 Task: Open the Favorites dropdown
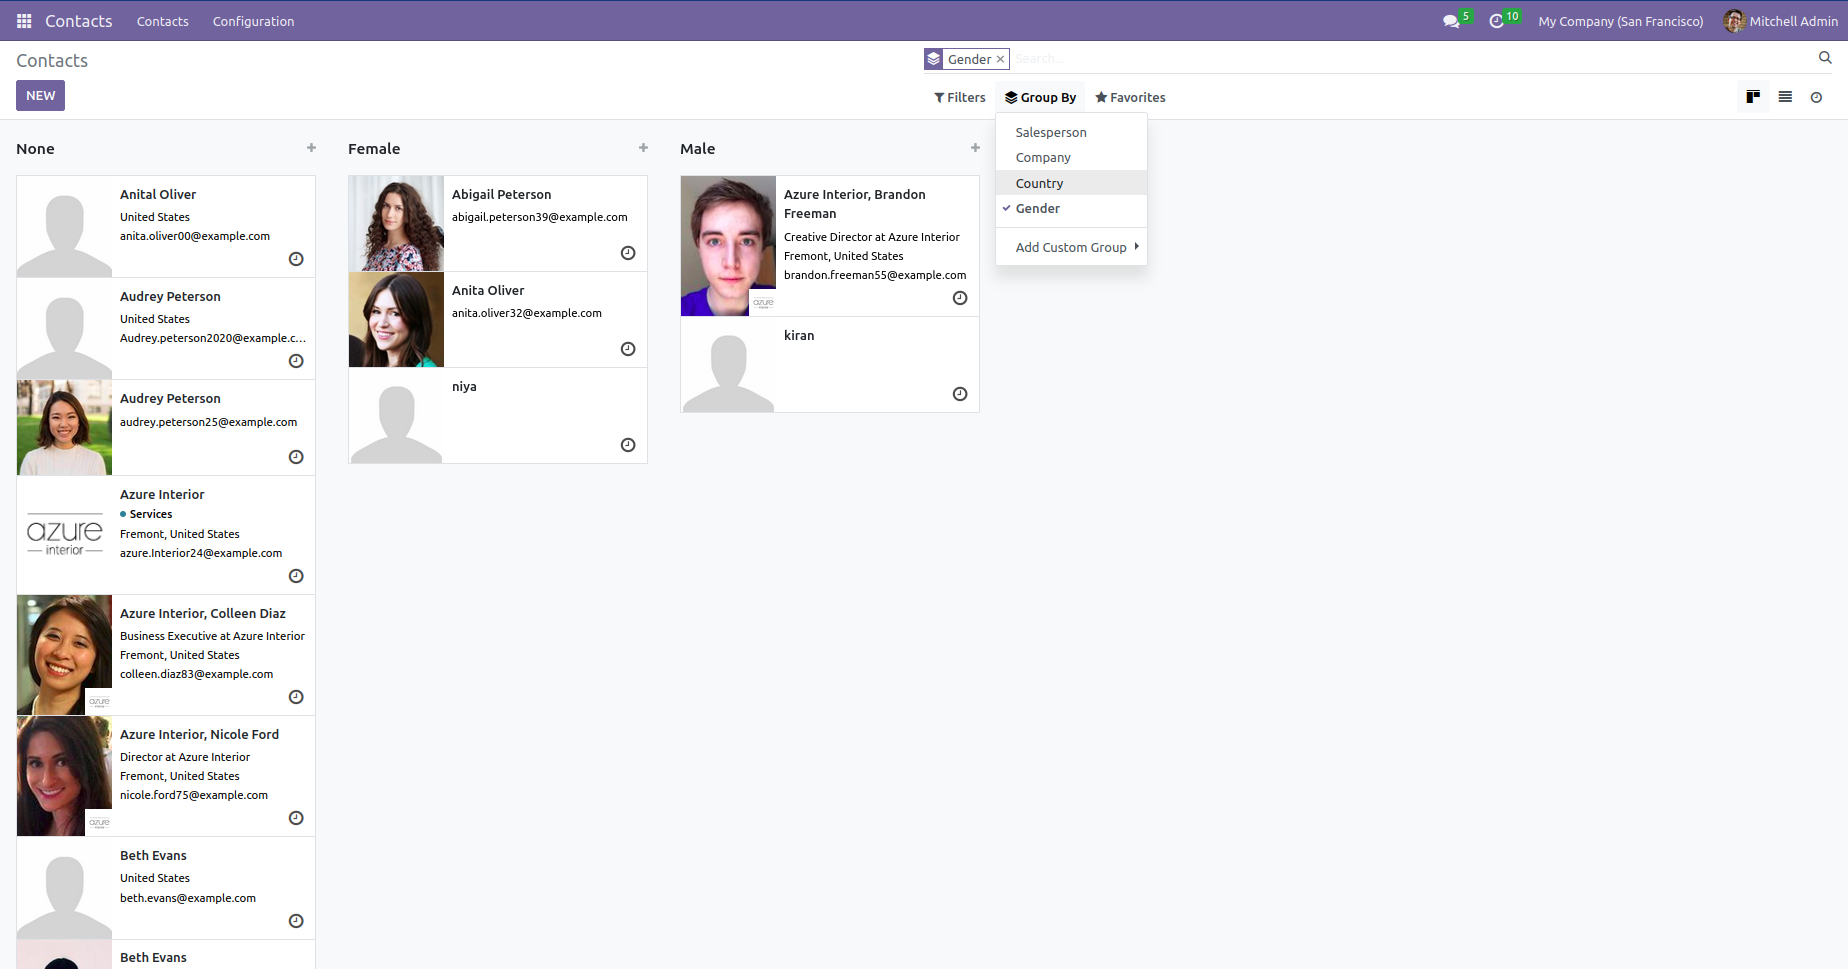(x=1130, y=97)
